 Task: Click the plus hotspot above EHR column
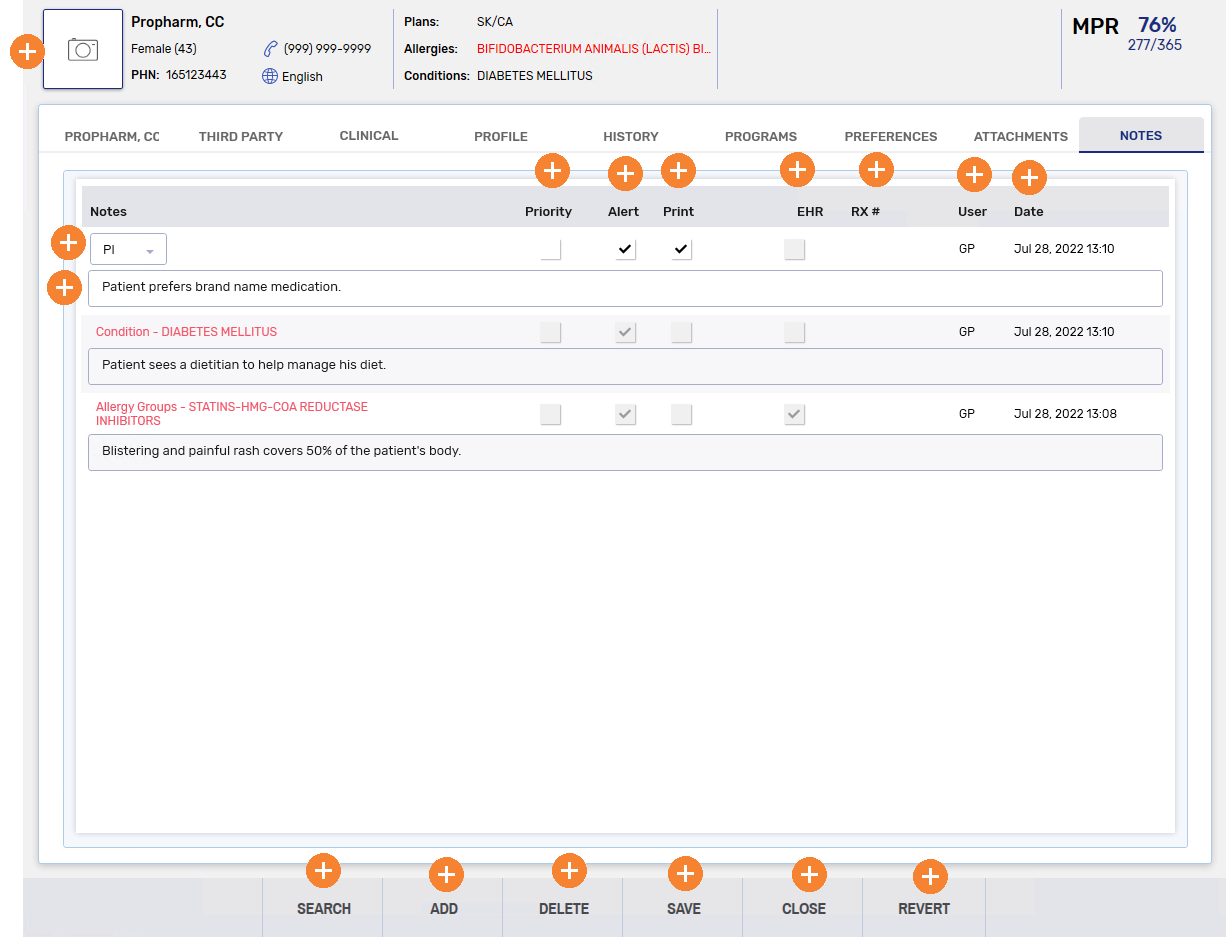tap(797, 170)
